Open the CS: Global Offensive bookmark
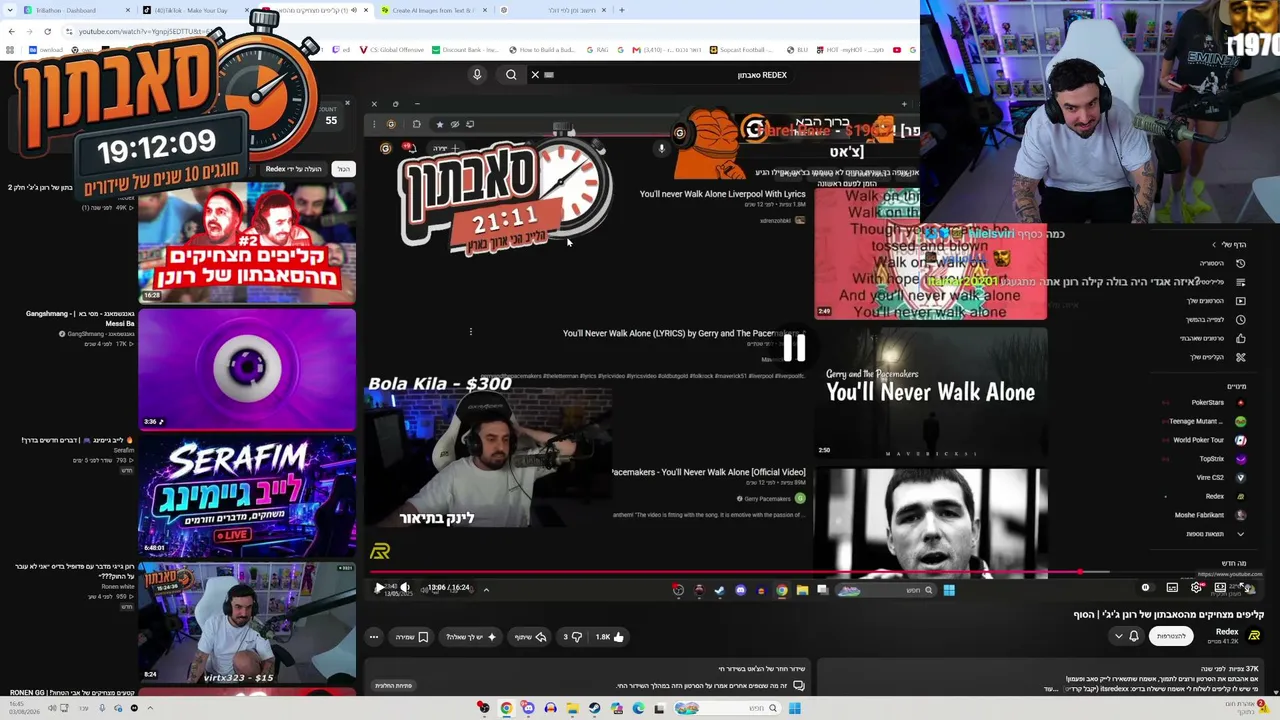Image resolution: width=1280 pixels, height=720 pixels. point(392,50)
